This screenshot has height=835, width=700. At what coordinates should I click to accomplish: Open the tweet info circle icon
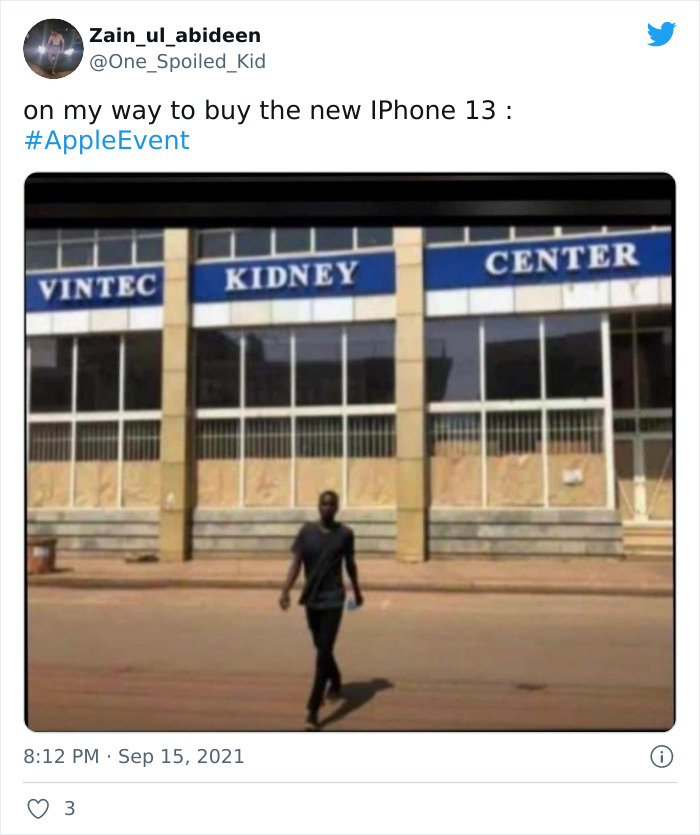point(662,756)
